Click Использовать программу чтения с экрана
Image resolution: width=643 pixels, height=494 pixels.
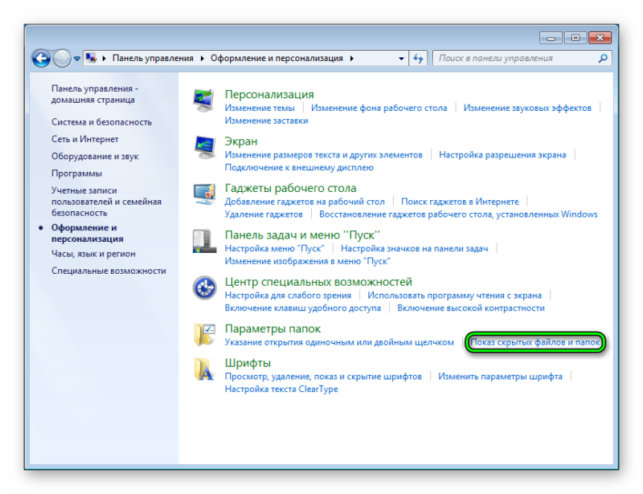[454, 295]
